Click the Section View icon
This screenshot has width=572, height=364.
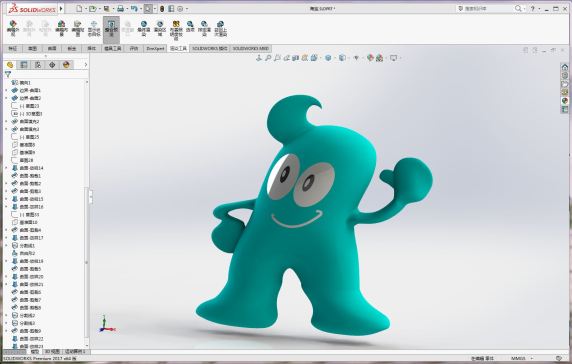295,58
